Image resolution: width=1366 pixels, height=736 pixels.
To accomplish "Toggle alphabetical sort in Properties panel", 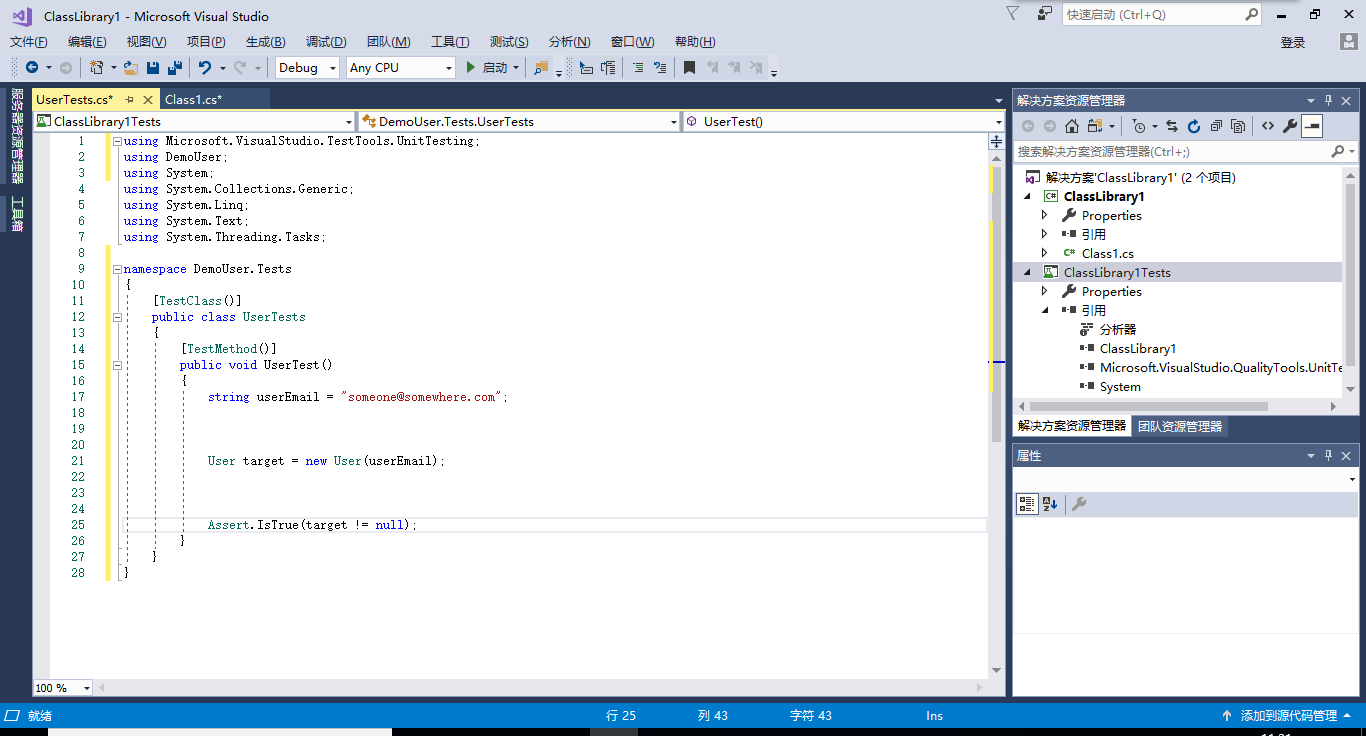I will coord(1050,504).
